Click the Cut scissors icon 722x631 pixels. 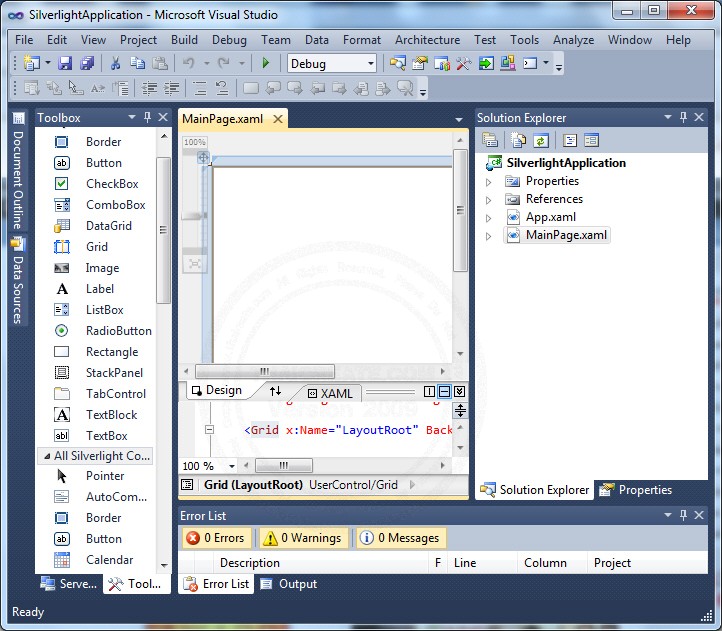[x=115, y=63]
